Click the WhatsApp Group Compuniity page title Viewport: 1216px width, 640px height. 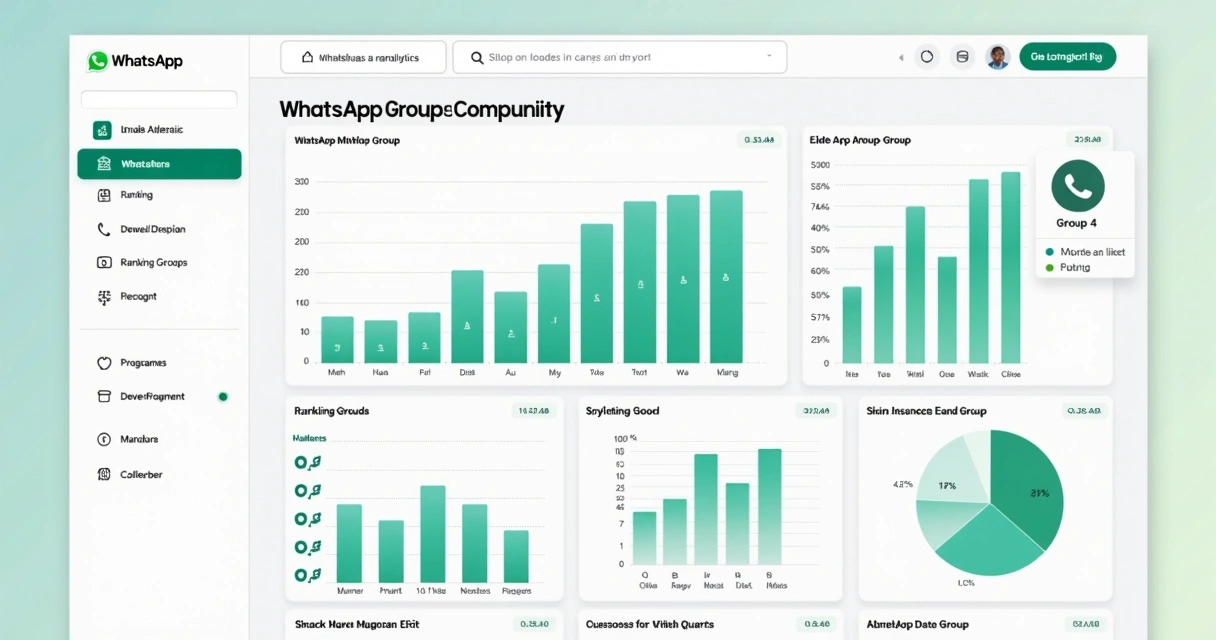click(422, 110)
